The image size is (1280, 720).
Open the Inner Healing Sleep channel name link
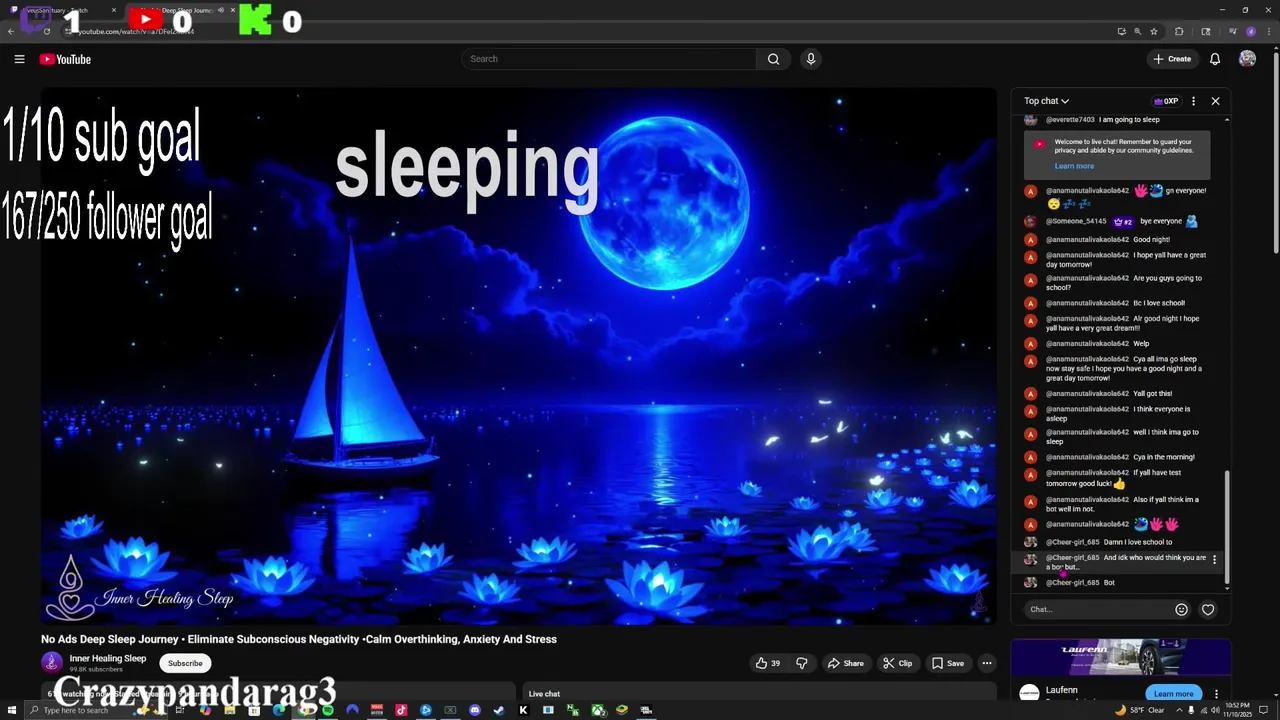(x=108, y=658)
